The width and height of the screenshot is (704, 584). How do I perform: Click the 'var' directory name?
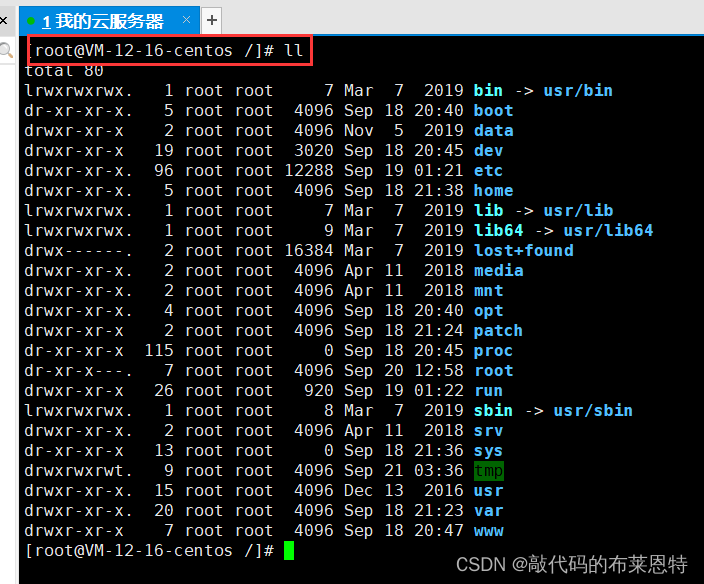488,511
